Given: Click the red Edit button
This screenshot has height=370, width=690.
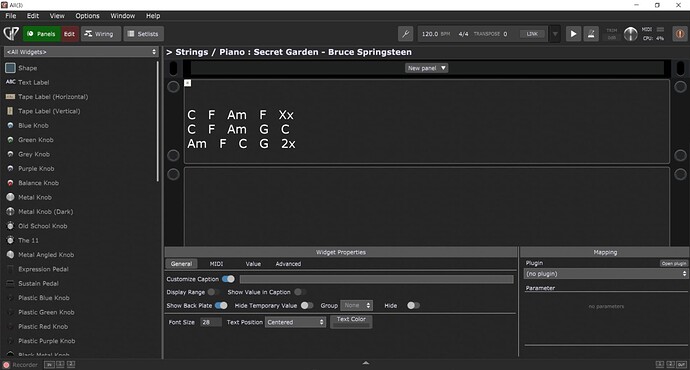Looking at the screenshot, I should pos(69,34).
